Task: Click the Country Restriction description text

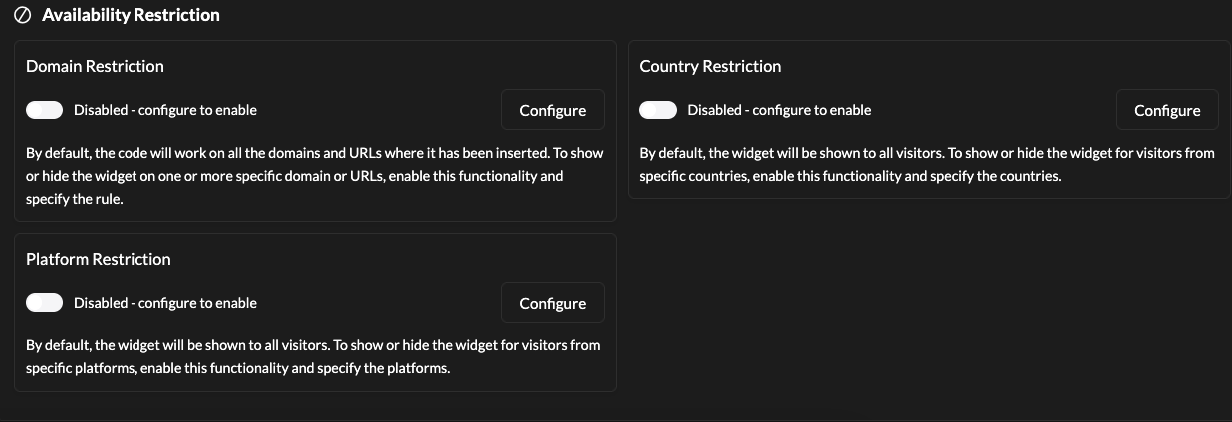Action: [x=926, y=165]
